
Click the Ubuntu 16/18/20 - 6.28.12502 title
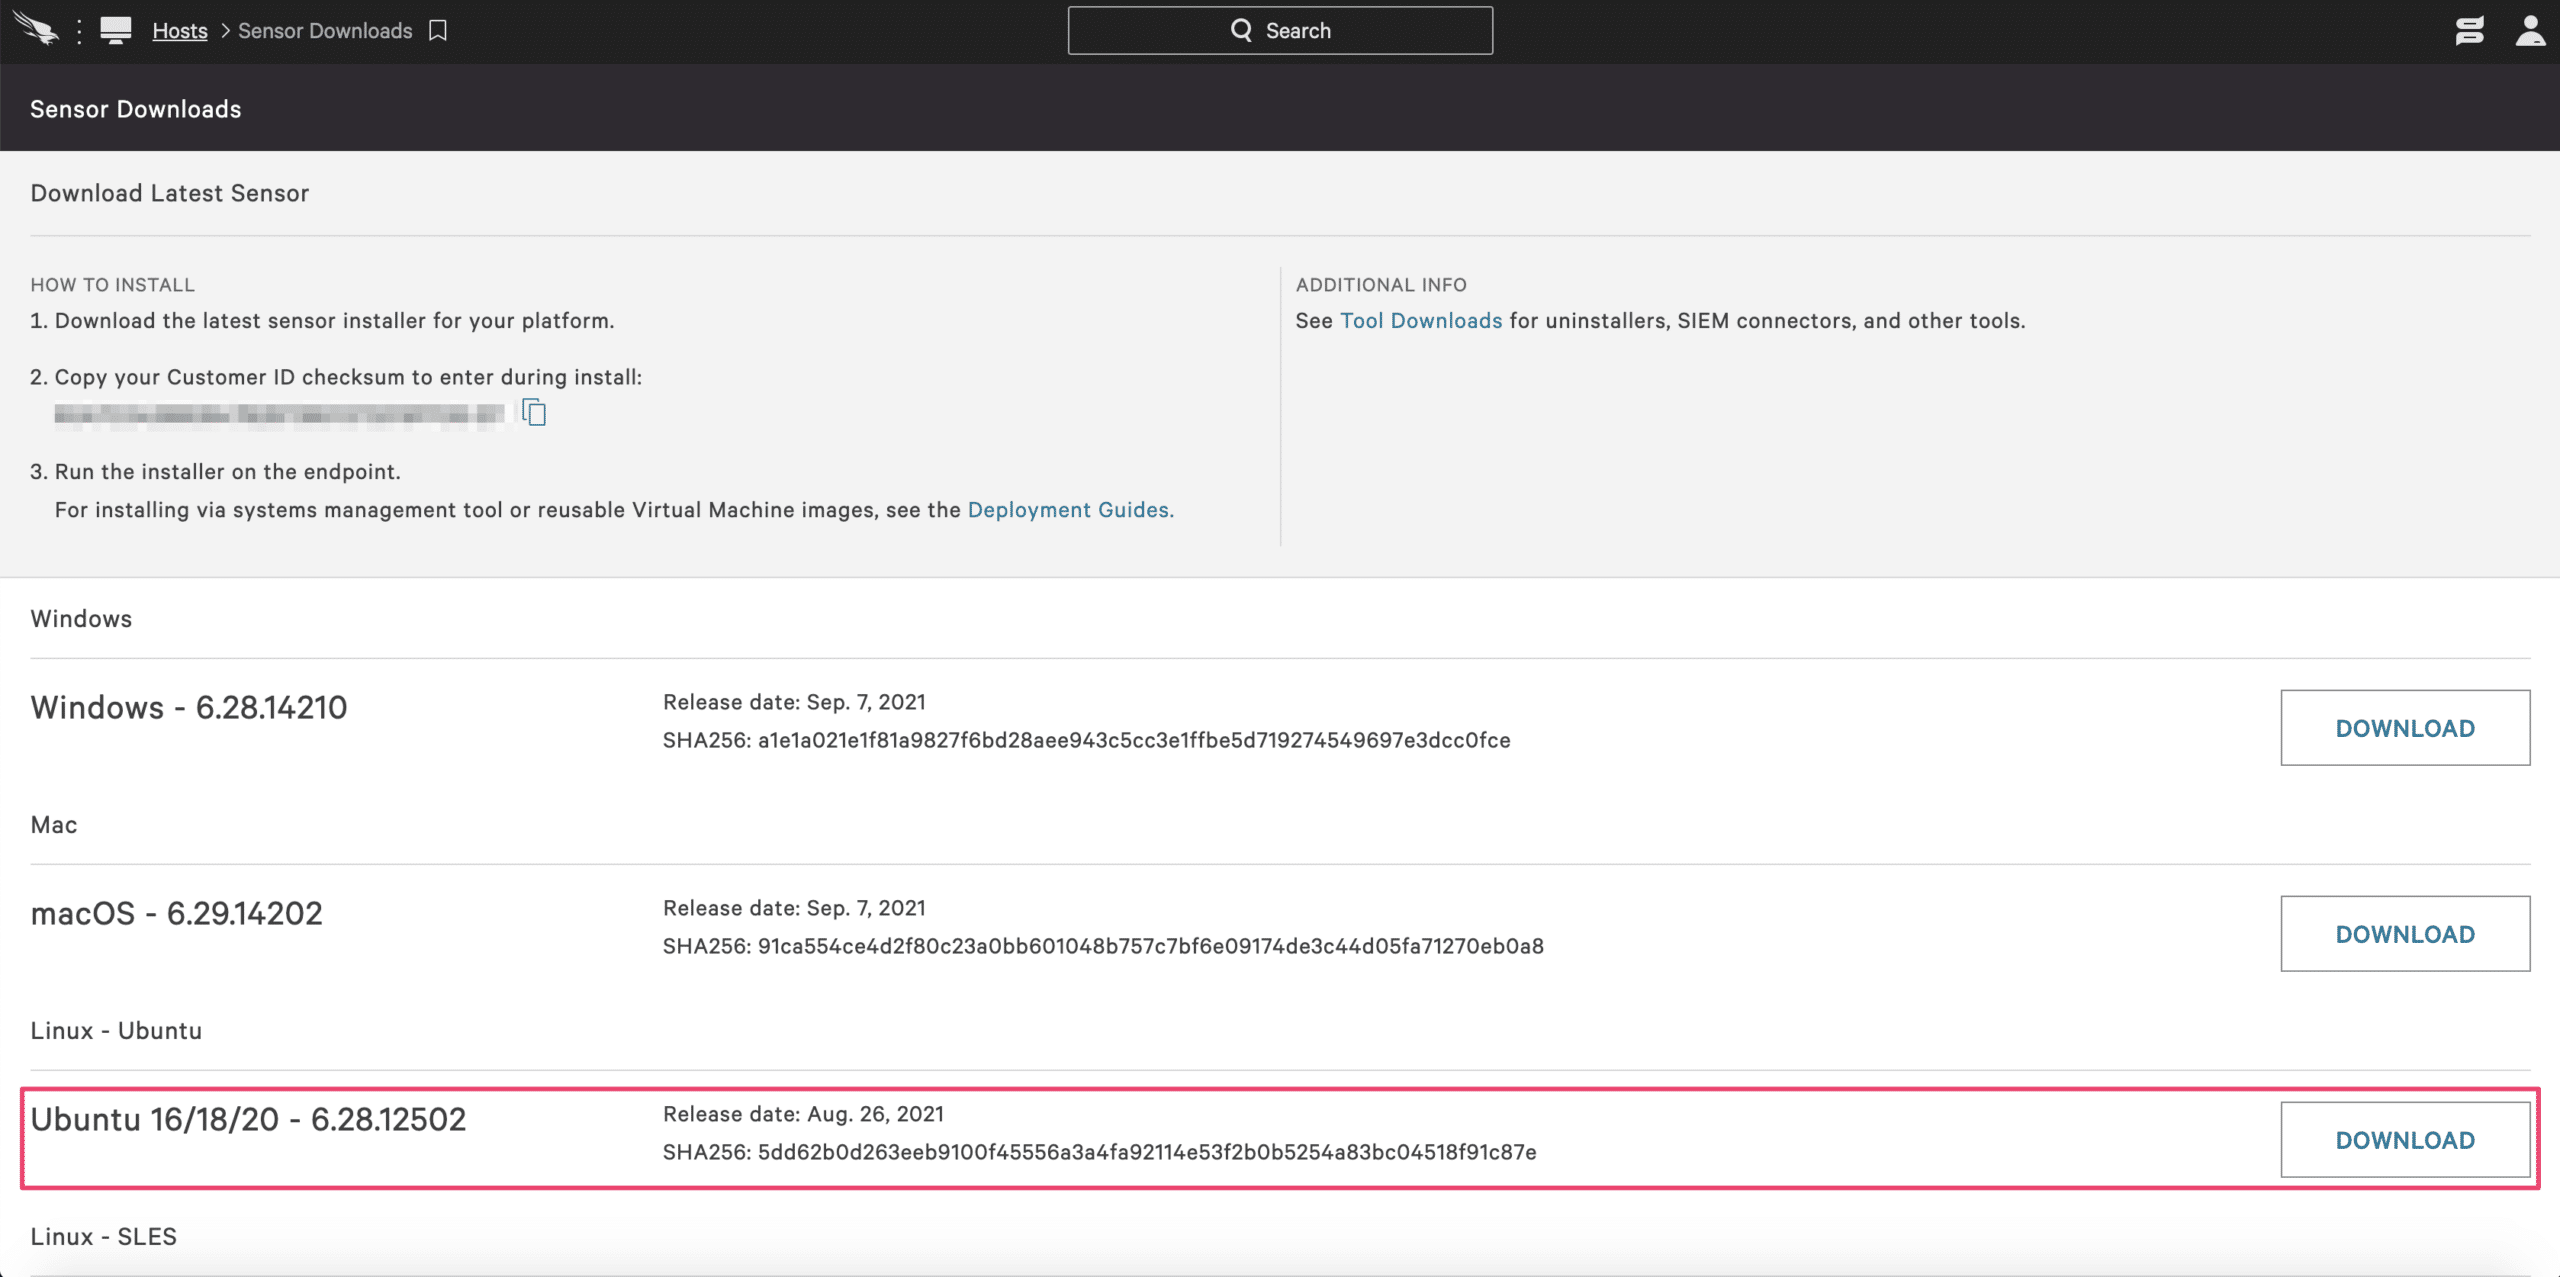click(x=248, y=1119)
